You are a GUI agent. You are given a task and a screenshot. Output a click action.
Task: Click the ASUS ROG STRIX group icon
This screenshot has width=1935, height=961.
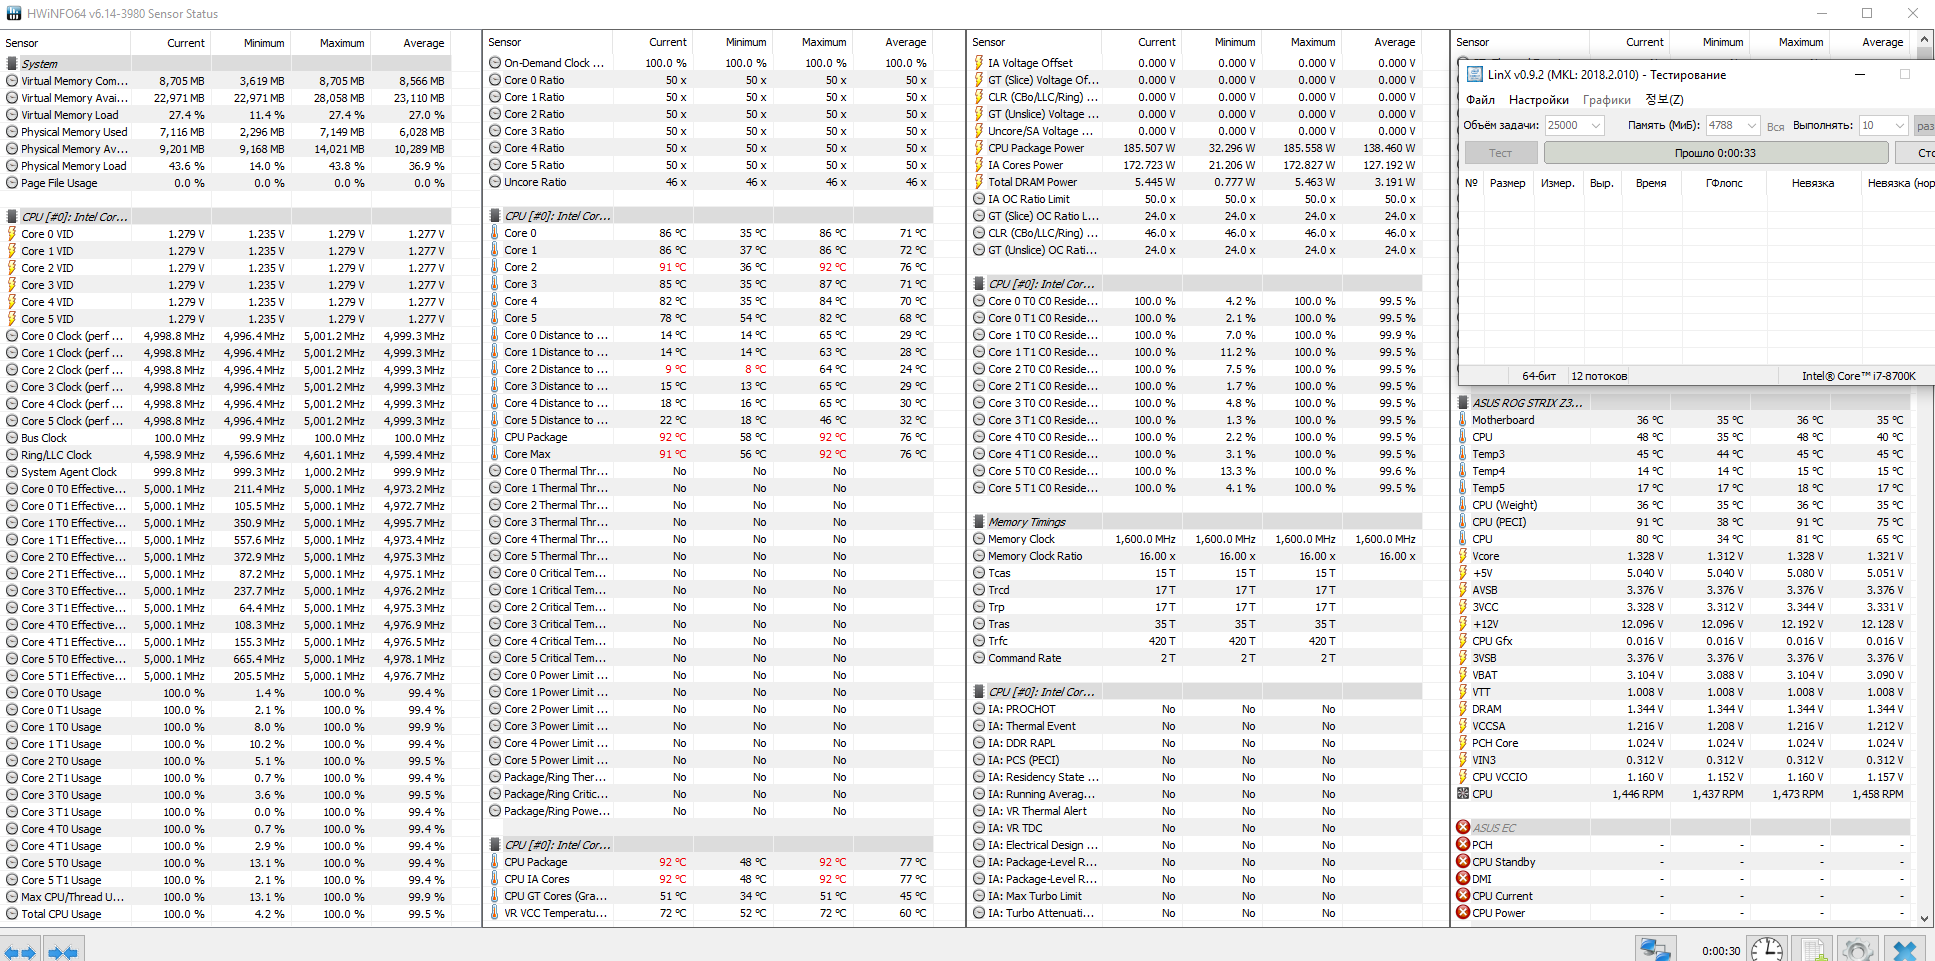1463,403
